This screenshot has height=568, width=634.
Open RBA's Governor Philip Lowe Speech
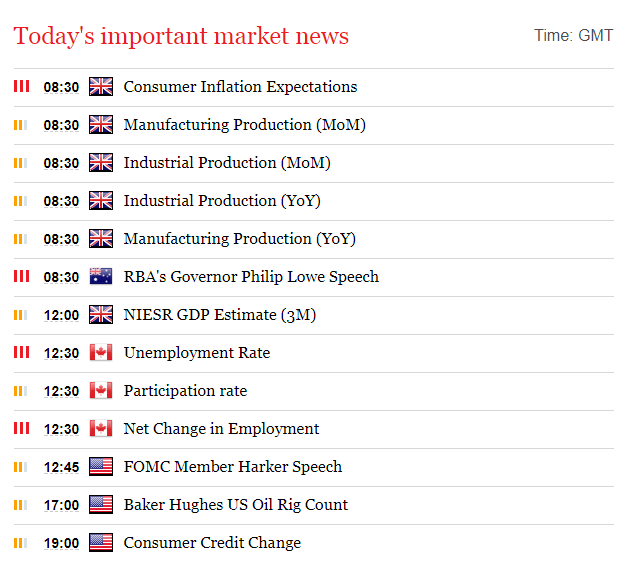(251, 277)
